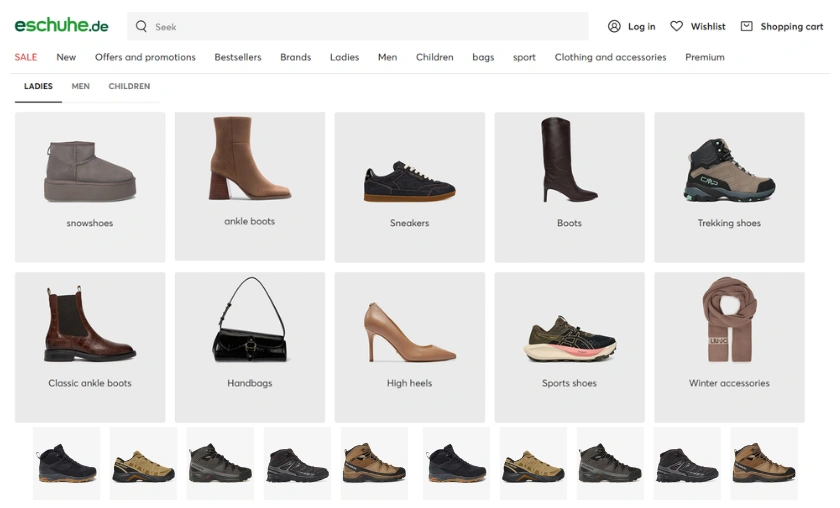Open the Sneakers category card
840x508 pixels.
tap(410, 187)
